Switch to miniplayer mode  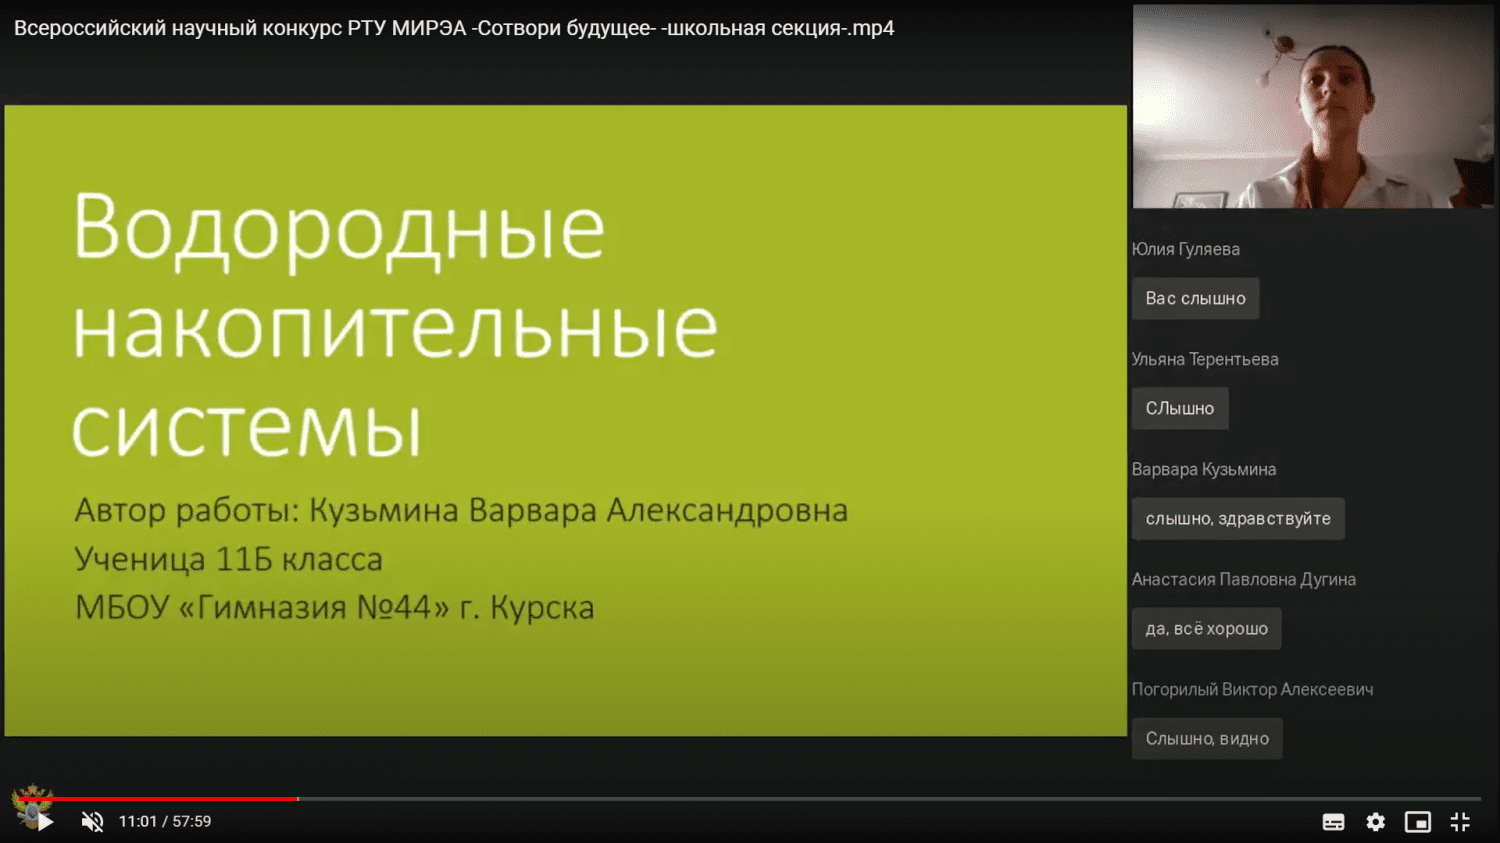(x=1417, y=822)
